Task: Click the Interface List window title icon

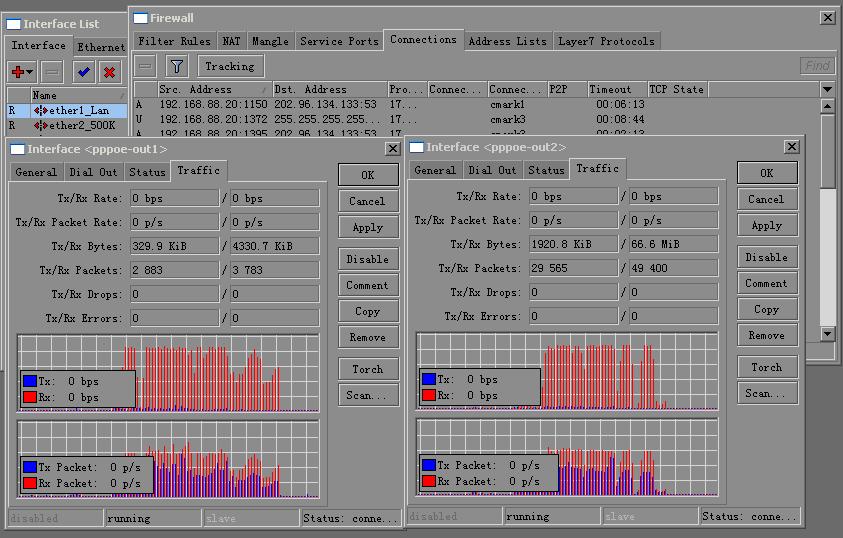Action: (x=13, y=24)
